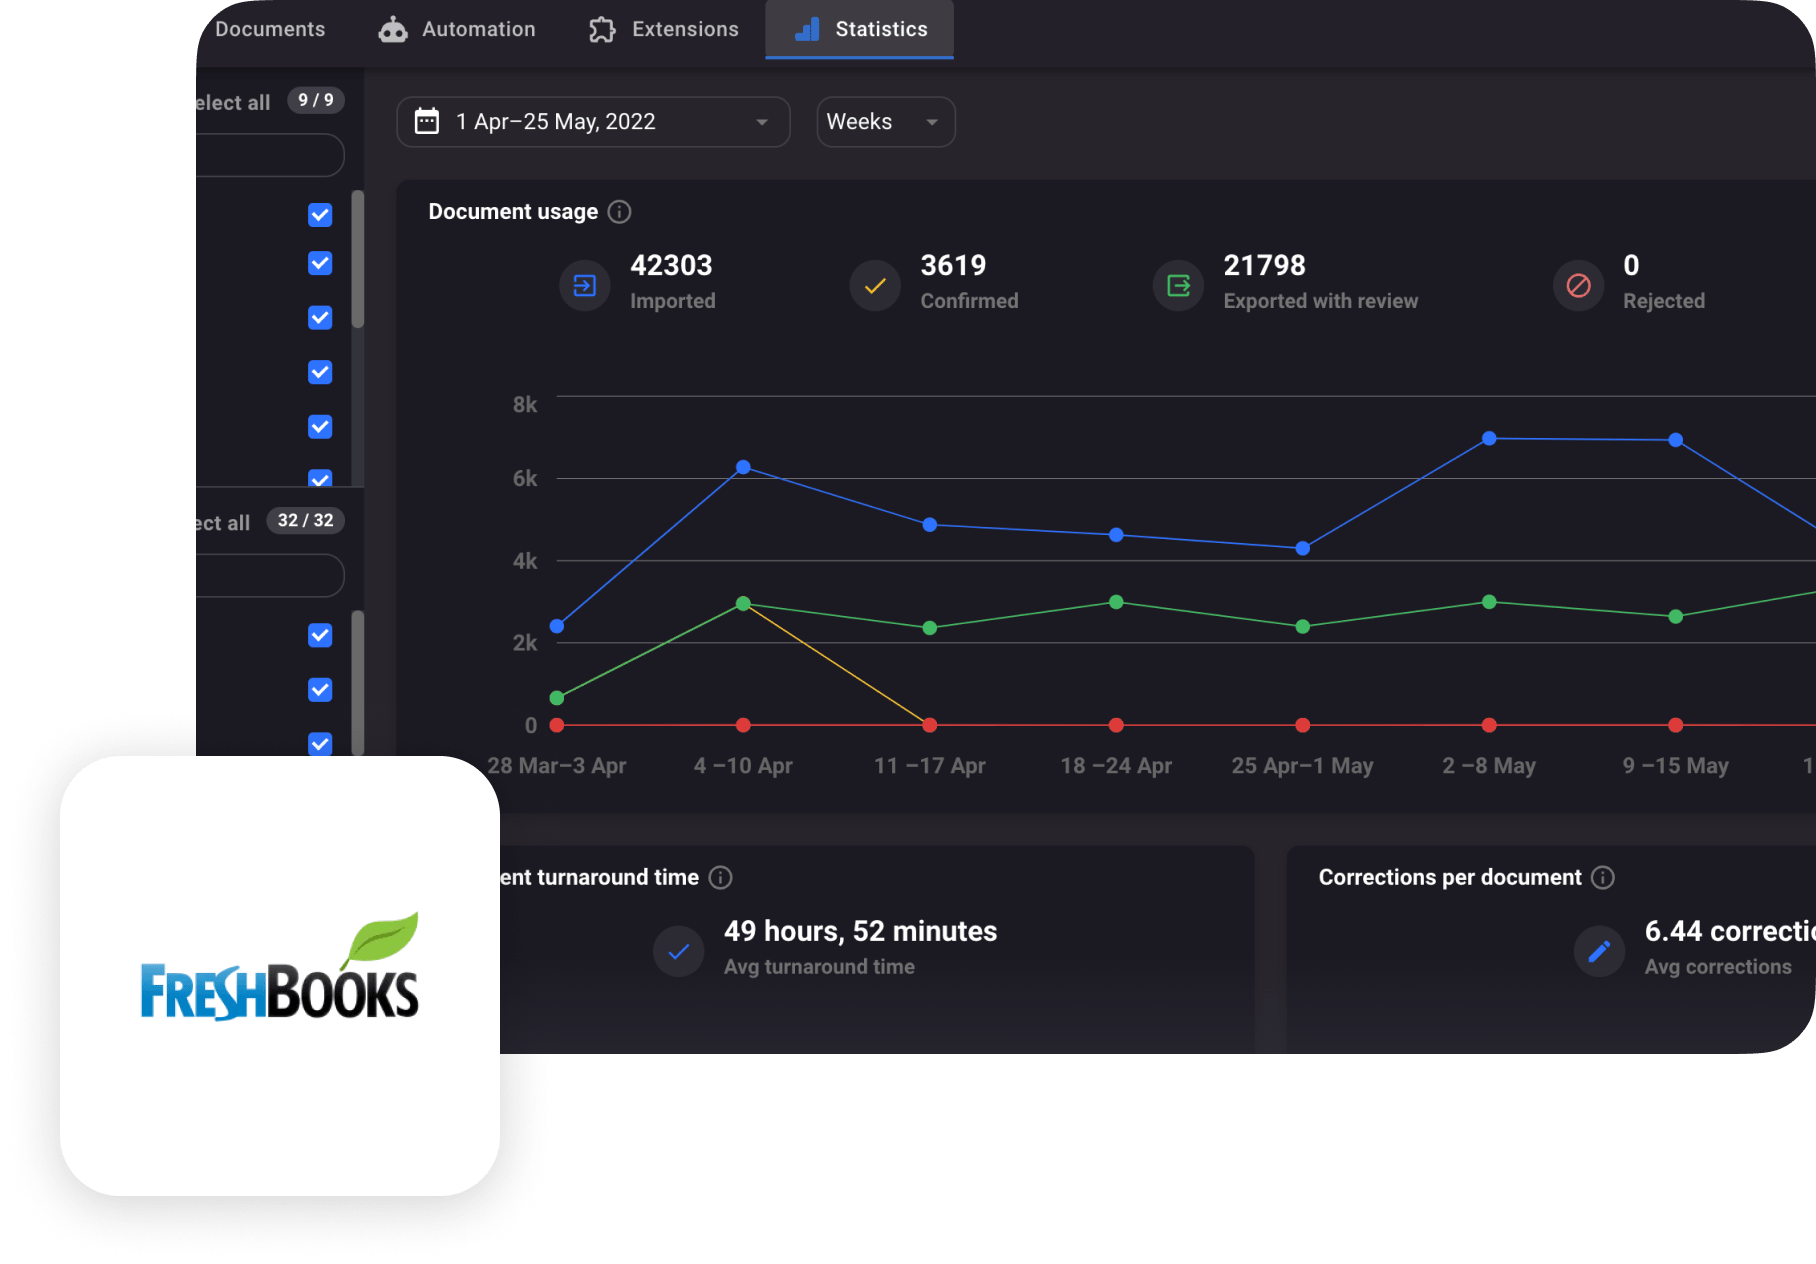Click the search field under the 9 / 9 counter
The image size is (1816, 1264).
270,156
